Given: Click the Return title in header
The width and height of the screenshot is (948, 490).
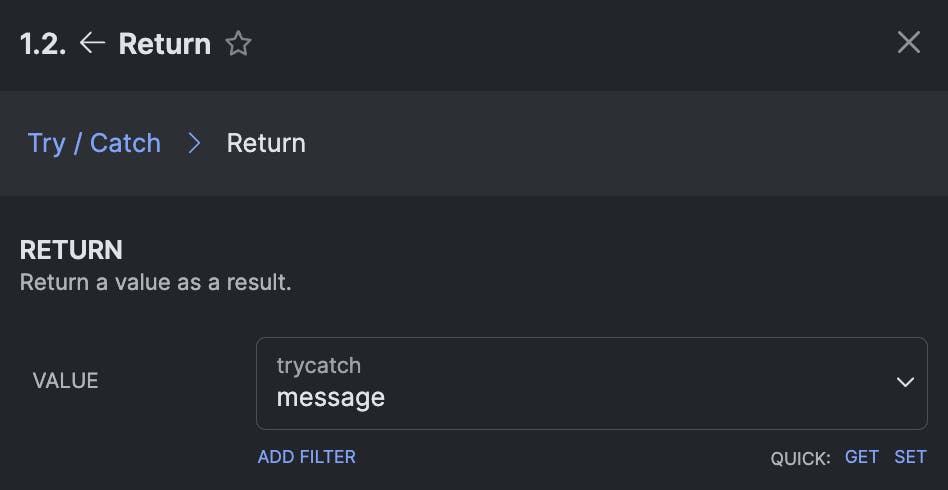Looking at the screenshot, I should (165, 44).
